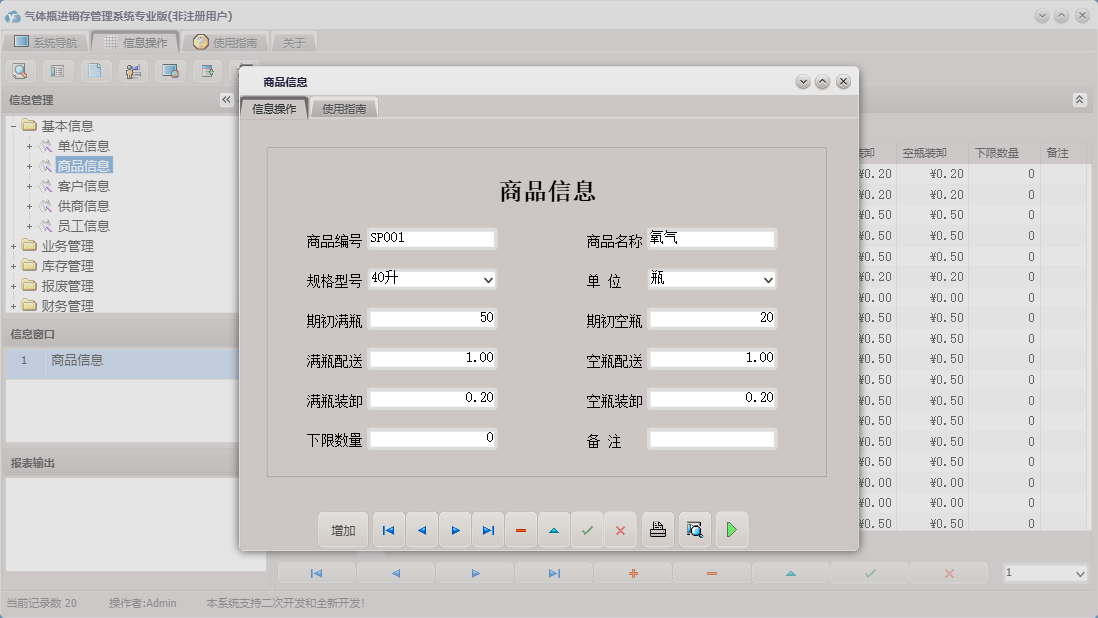Open print preview in the product dialog
This screenshot has height=618, width=1098.
click(x=694, y=530)
